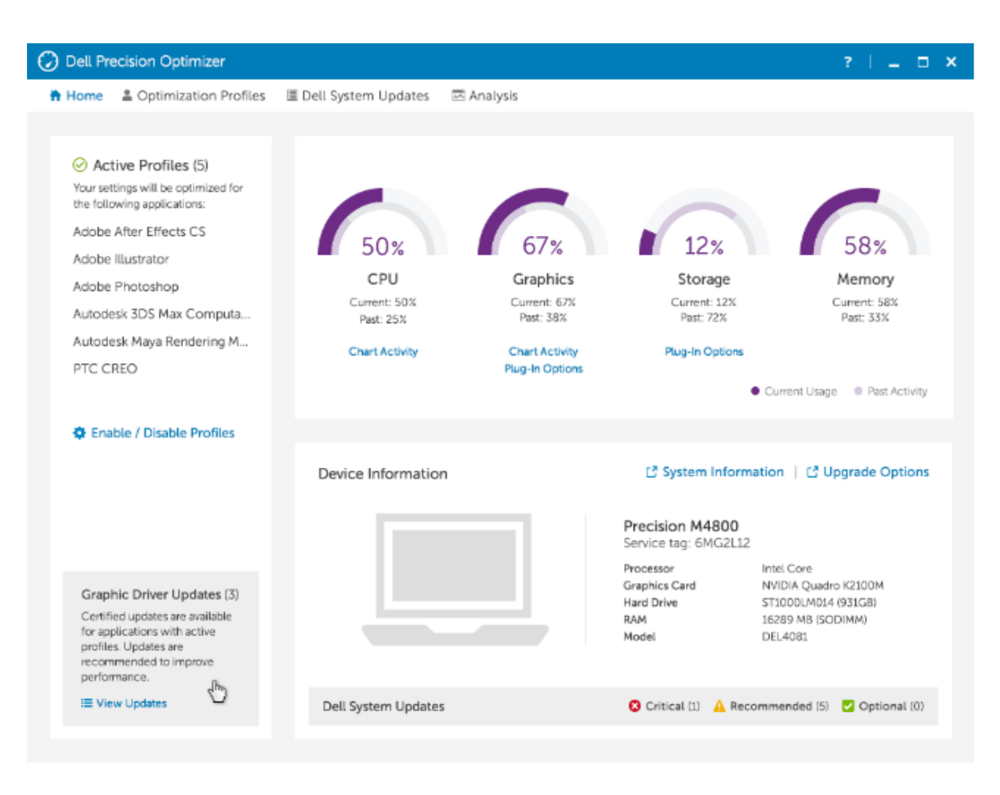Screen dimensions: 1000x795
Task: Click the red Critical updates icon
Action: pyautogui.click(x=635, y=706)
